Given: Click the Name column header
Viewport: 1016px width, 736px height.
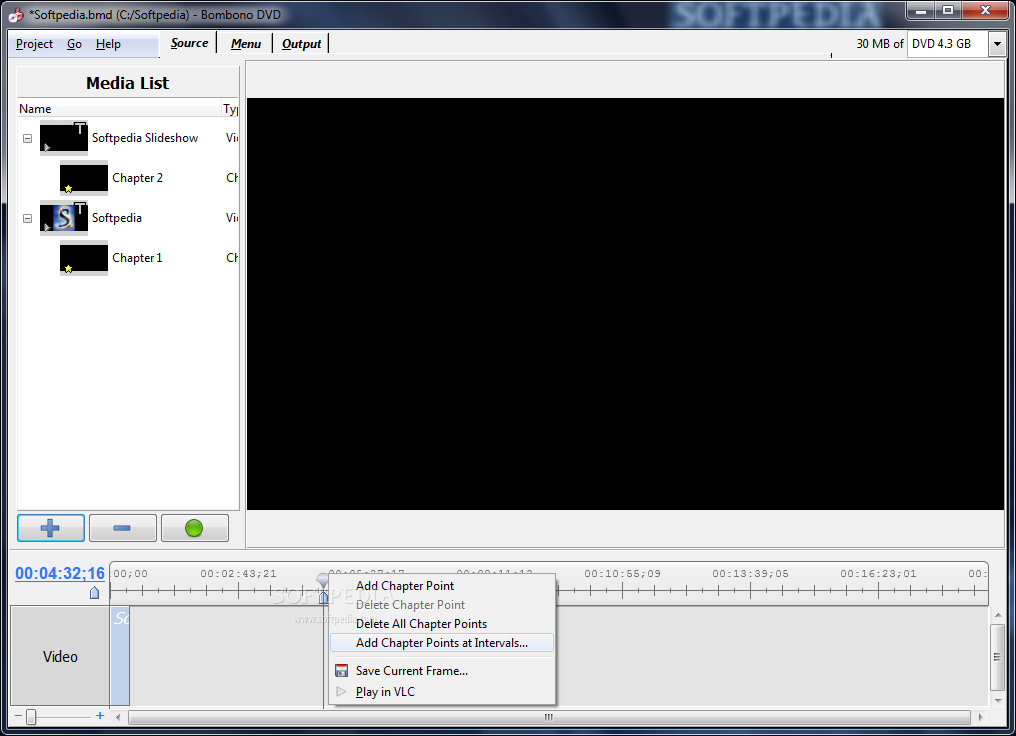Looking at the screenshot, I should (x=119, y=109).
